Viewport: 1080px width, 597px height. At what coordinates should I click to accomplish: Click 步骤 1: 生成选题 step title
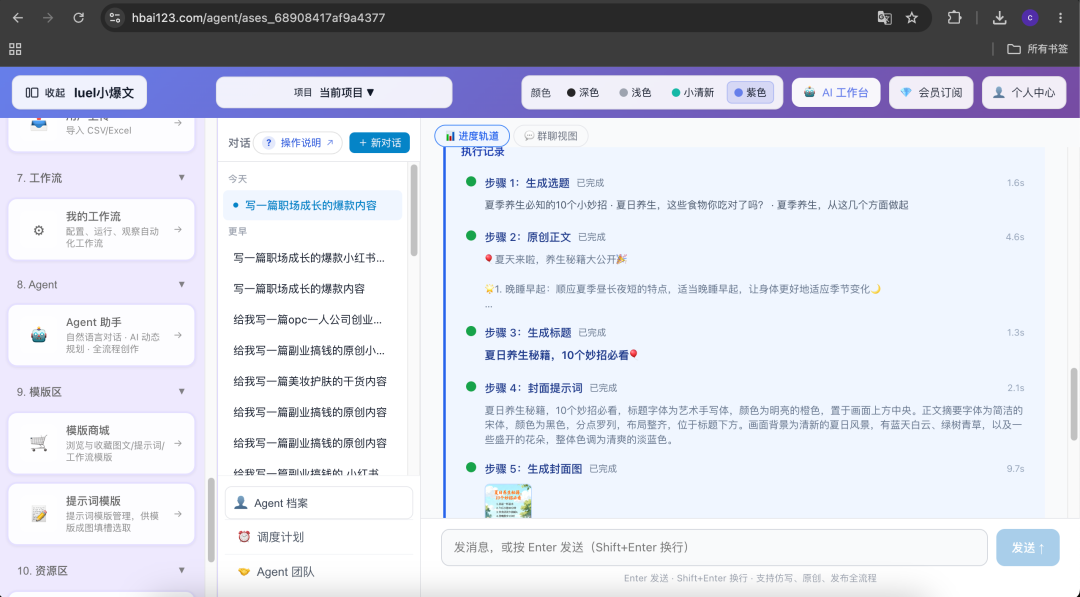pos(527,182)
